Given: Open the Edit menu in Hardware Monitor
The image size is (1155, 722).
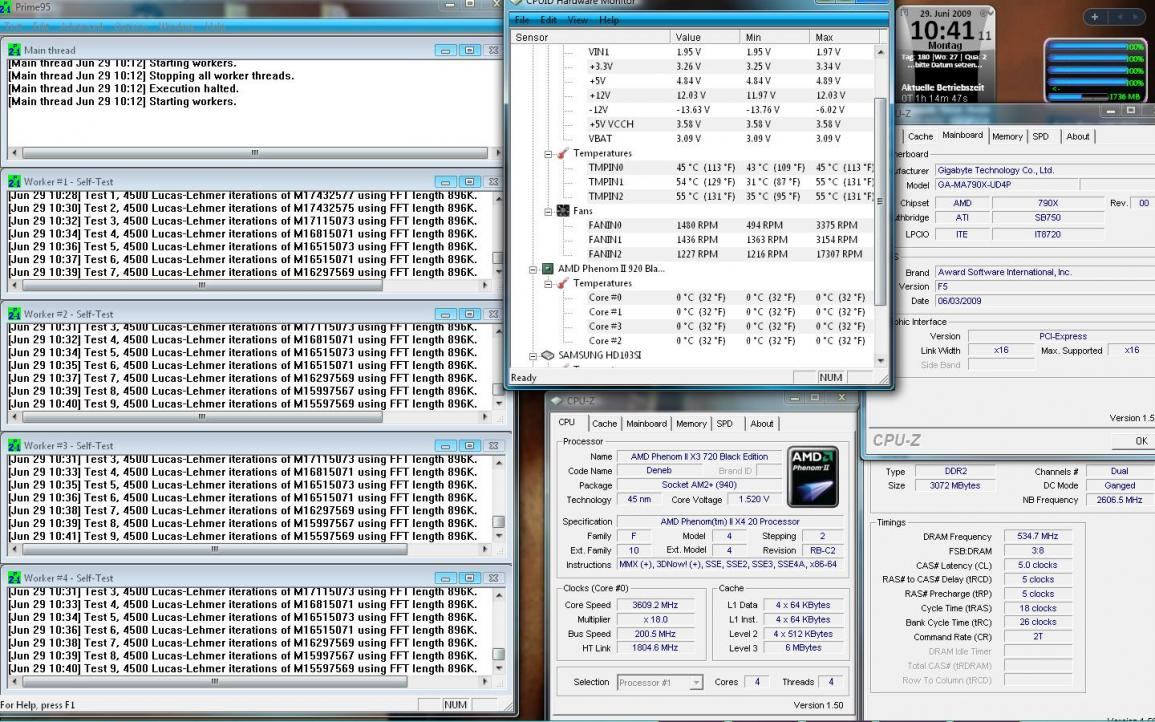Looking at the screenshot, I should point(549,20).
